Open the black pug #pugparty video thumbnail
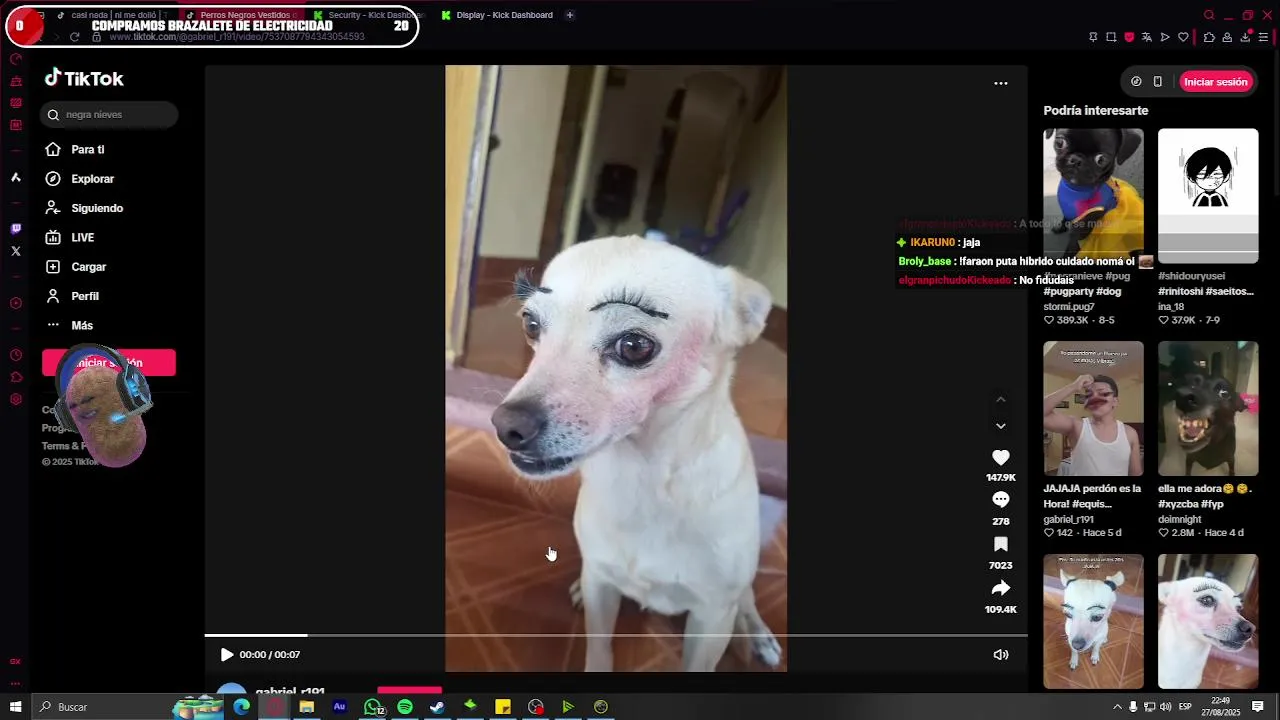The width and height of the screenshot is (1280, 720). click(1093, 196)
